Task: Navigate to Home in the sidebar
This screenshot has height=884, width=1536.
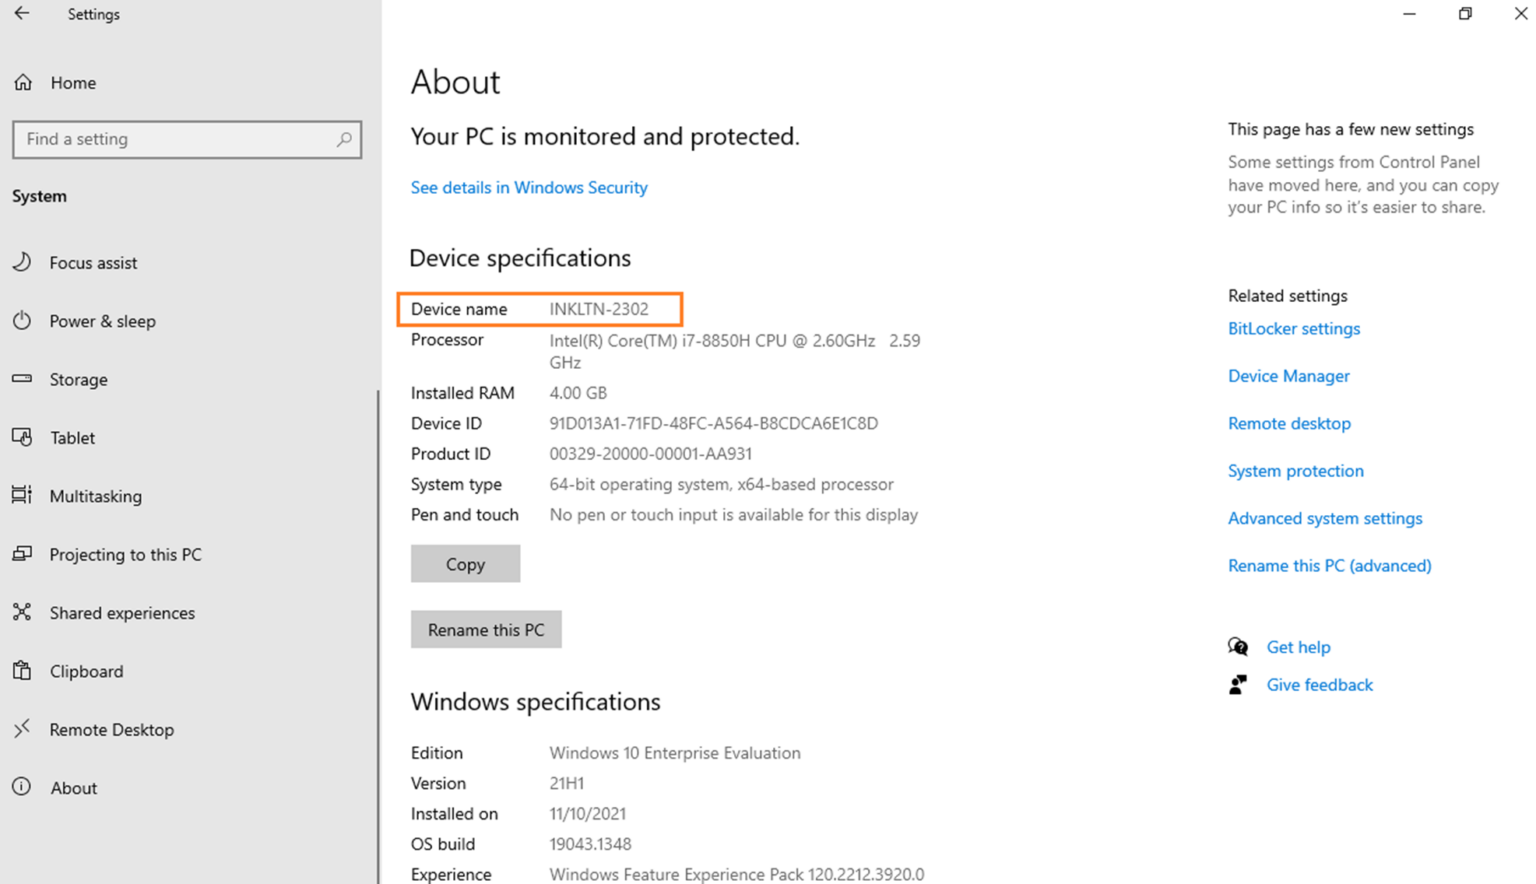Action: pos(23,83)
